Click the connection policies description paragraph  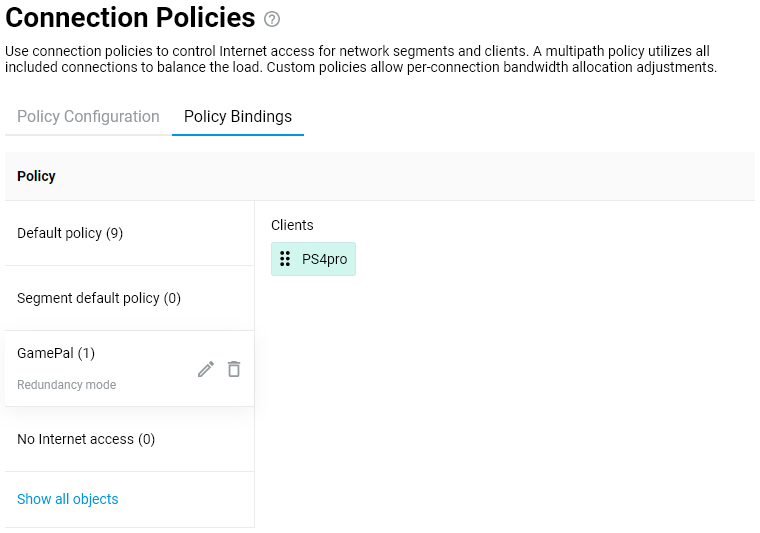(360, 59)
